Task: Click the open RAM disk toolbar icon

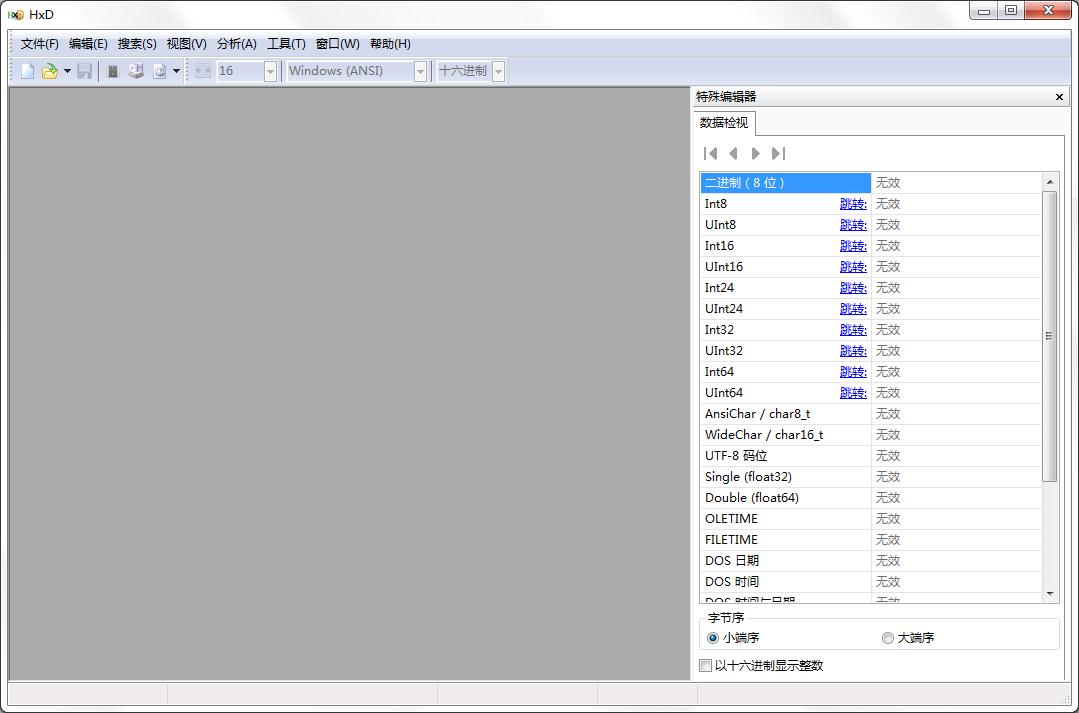Action: coord(111,70)
